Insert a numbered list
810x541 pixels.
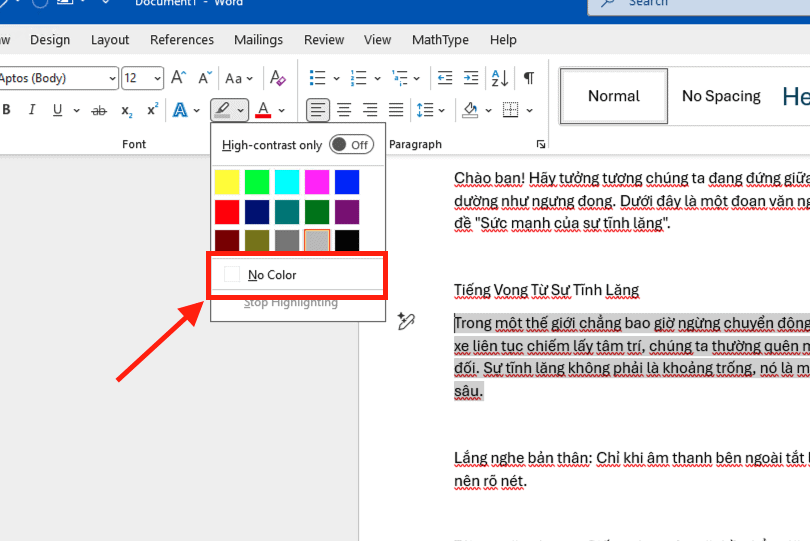358,78
